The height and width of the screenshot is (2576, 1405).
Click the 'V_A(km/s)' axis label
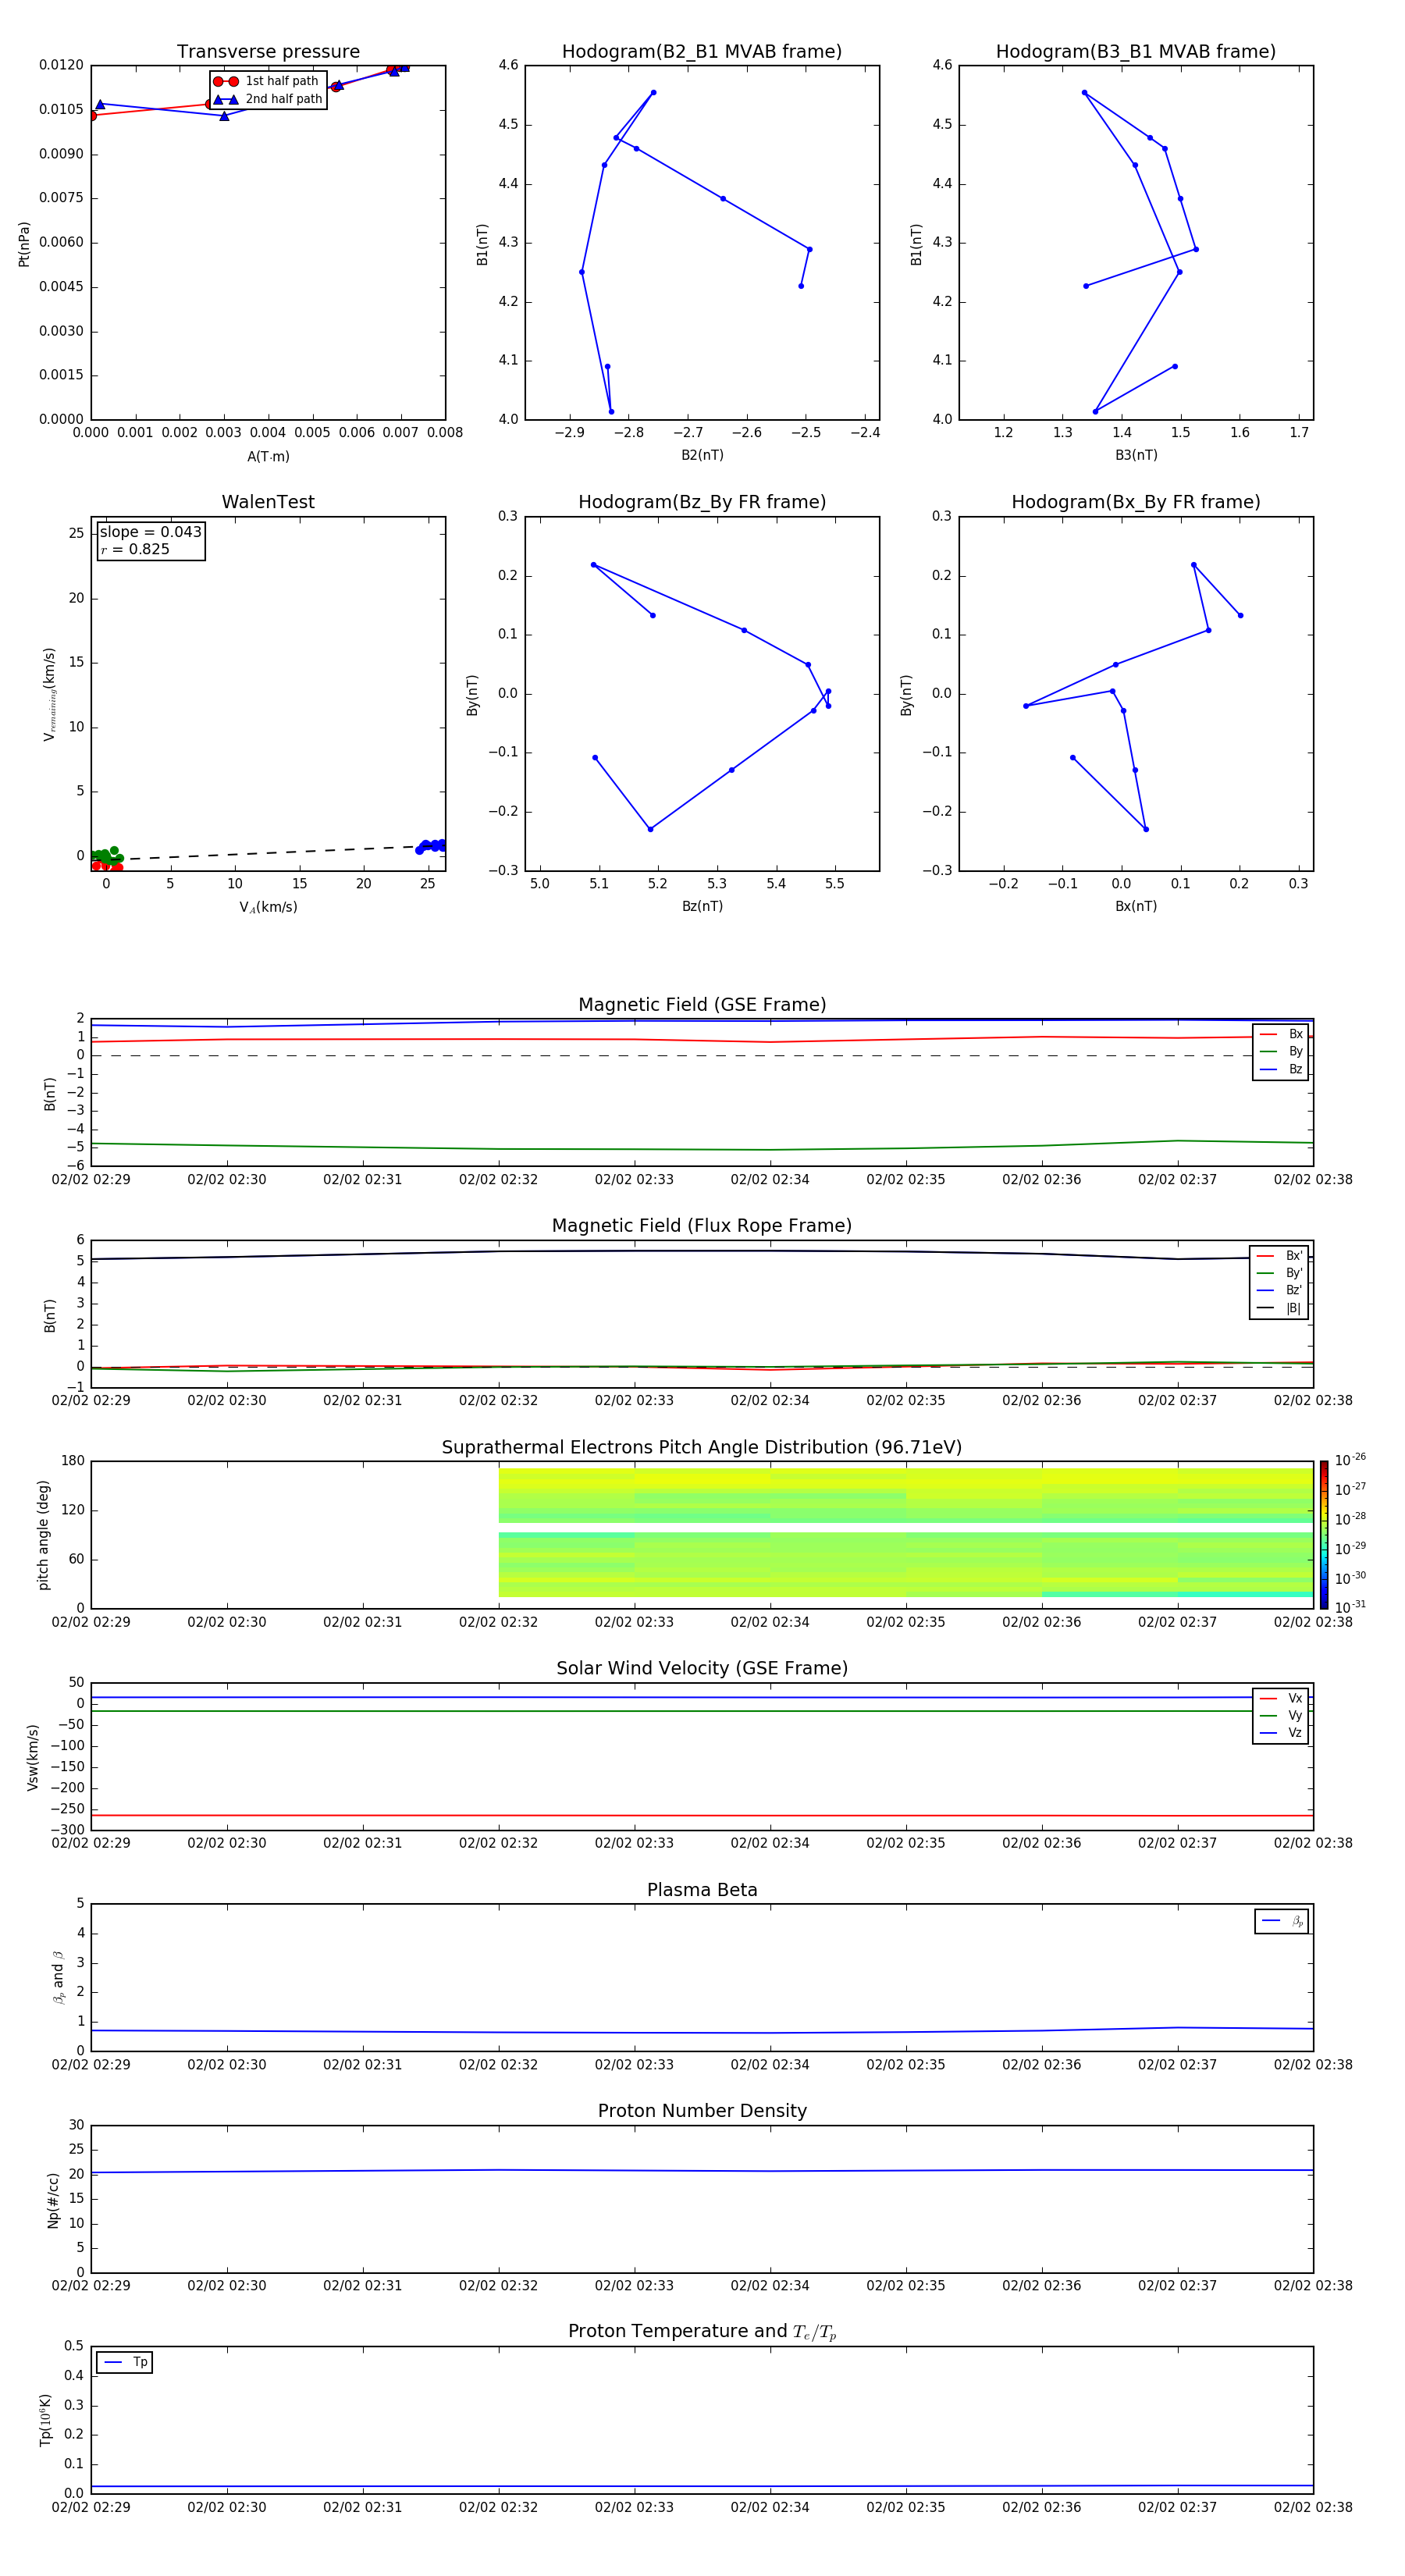pos(268,907)
